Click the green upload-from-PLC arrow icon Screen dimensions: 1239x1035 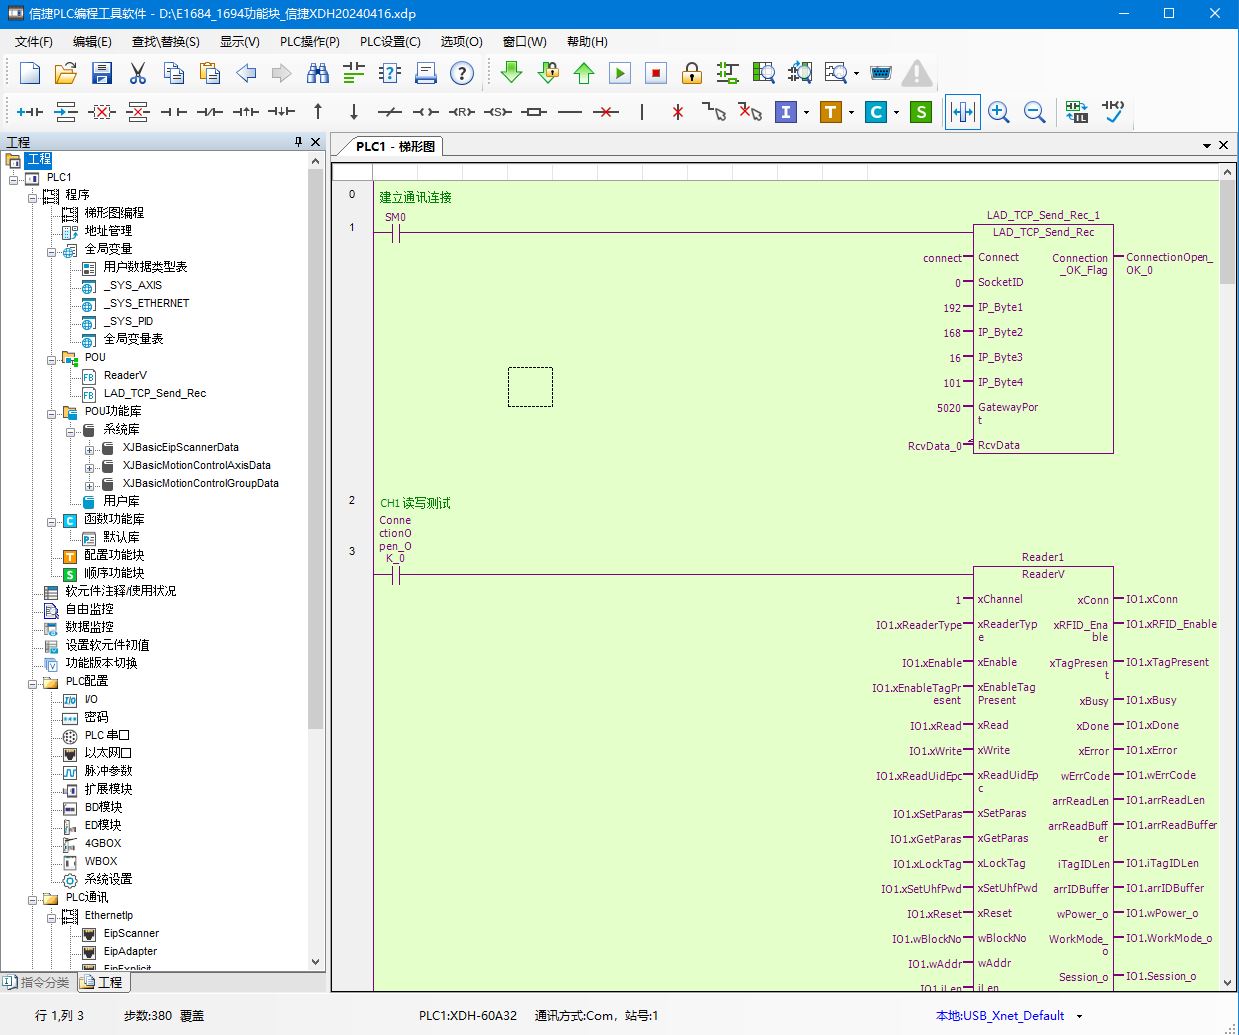pos(584,73)
